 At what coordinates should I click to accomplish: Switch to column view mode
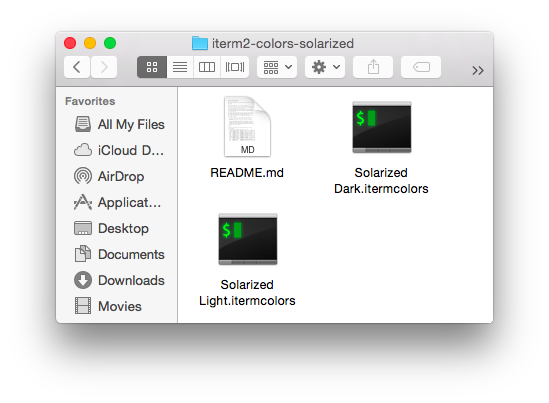coord(207,67)
